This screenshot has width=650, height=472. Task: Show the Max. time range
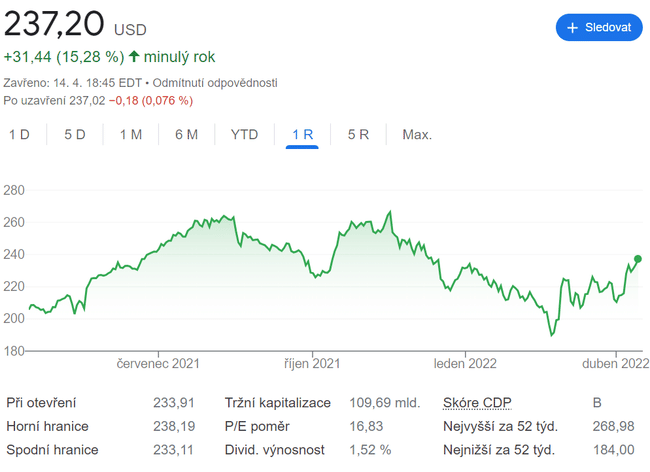(x=416, y=134)
